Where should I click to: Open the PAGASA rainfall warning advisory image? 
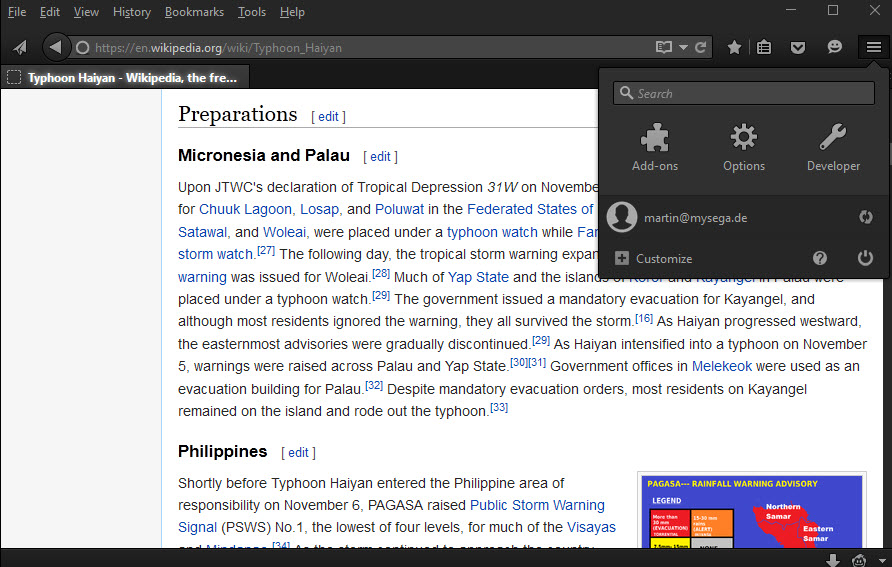click(751, 511)
